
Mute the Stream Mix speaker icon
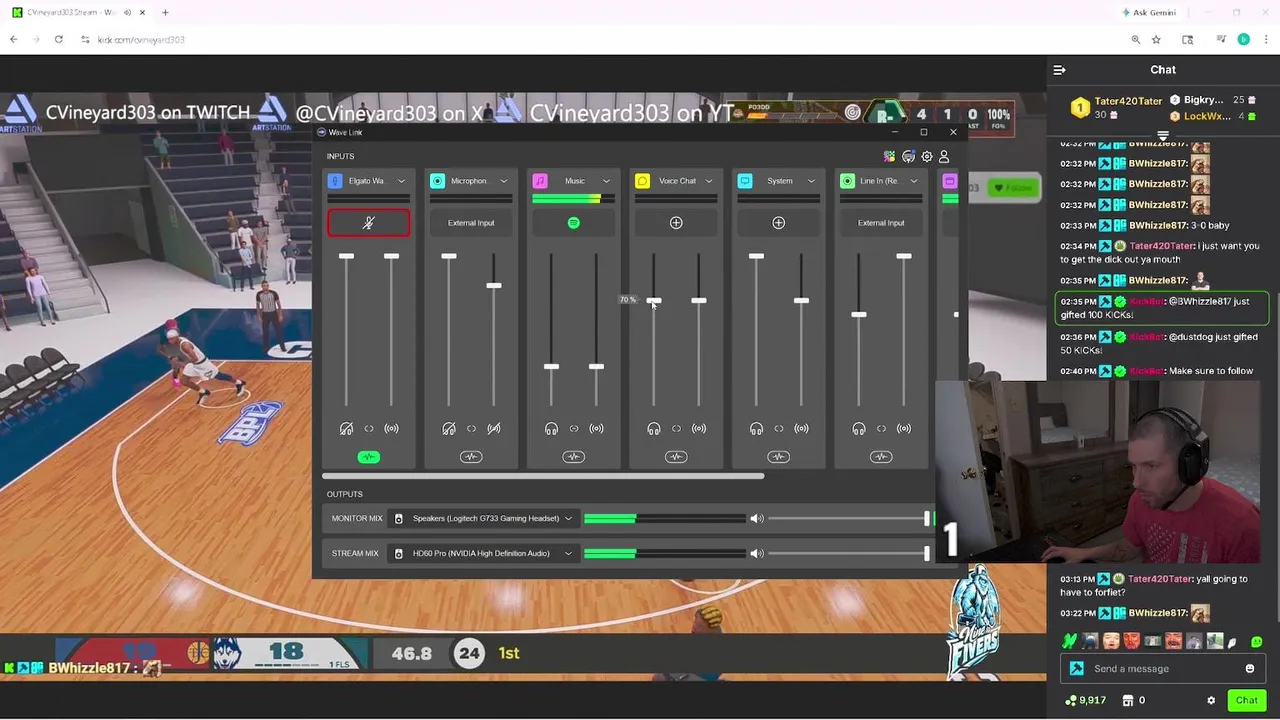[757, 553]
